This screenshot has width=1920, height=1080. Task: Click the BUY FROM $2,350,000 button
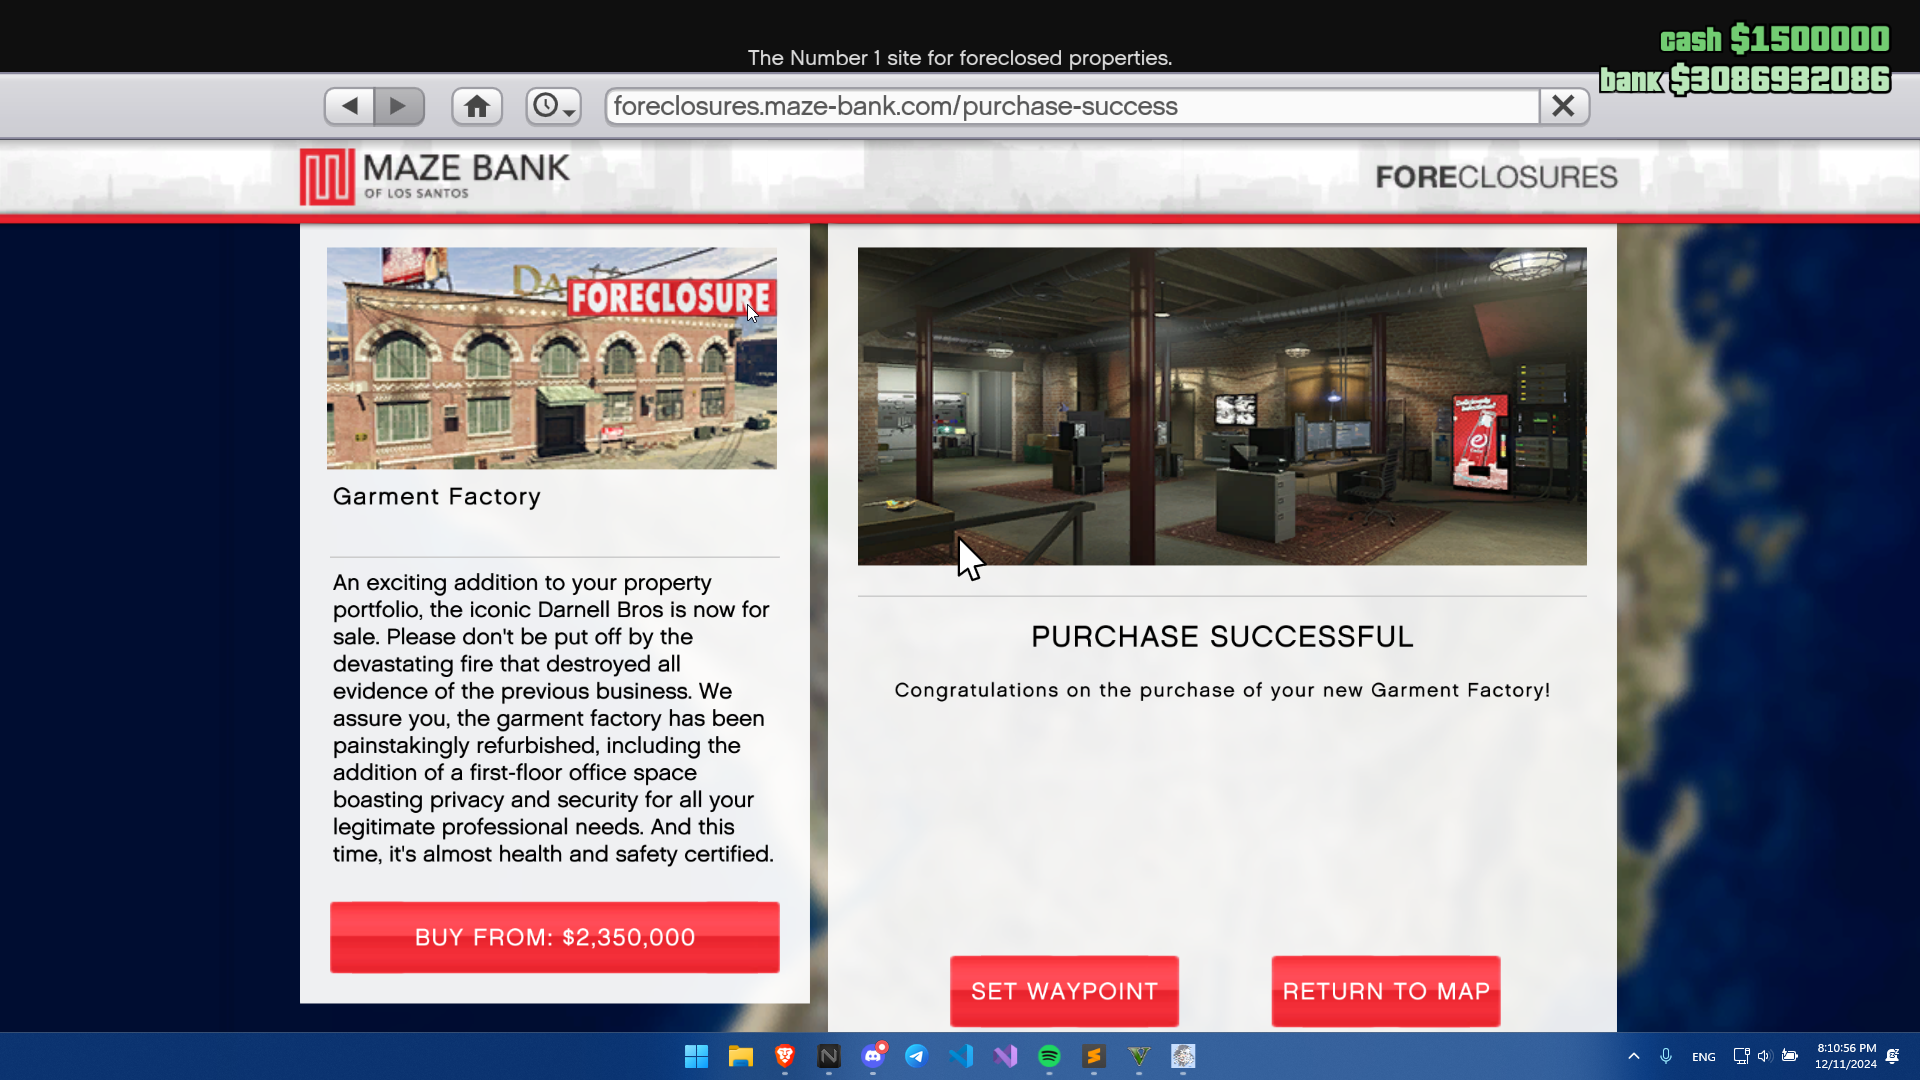pyautogui.click(x=555, y=938)
